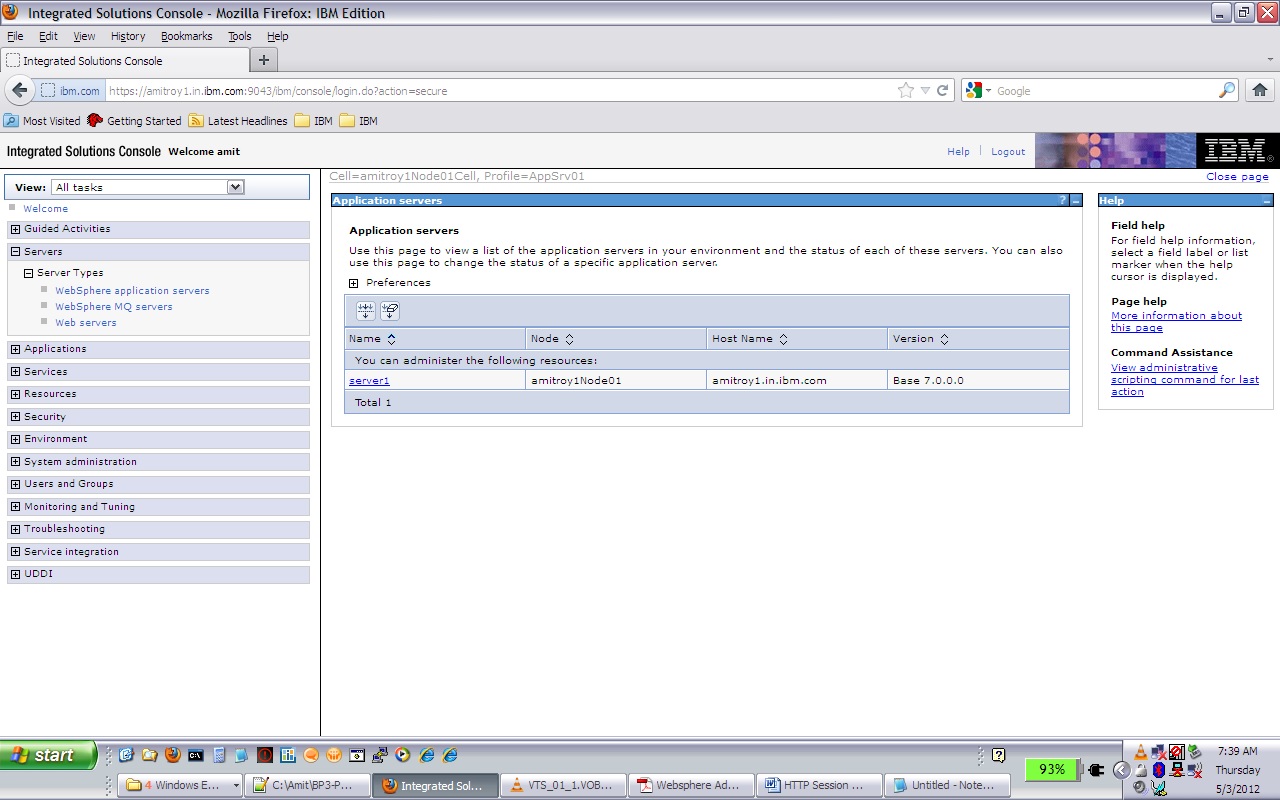Viewport: 1280px width, 800px height.
Task: Click the Set filter icon above the table
Action: tap(366, 311)
